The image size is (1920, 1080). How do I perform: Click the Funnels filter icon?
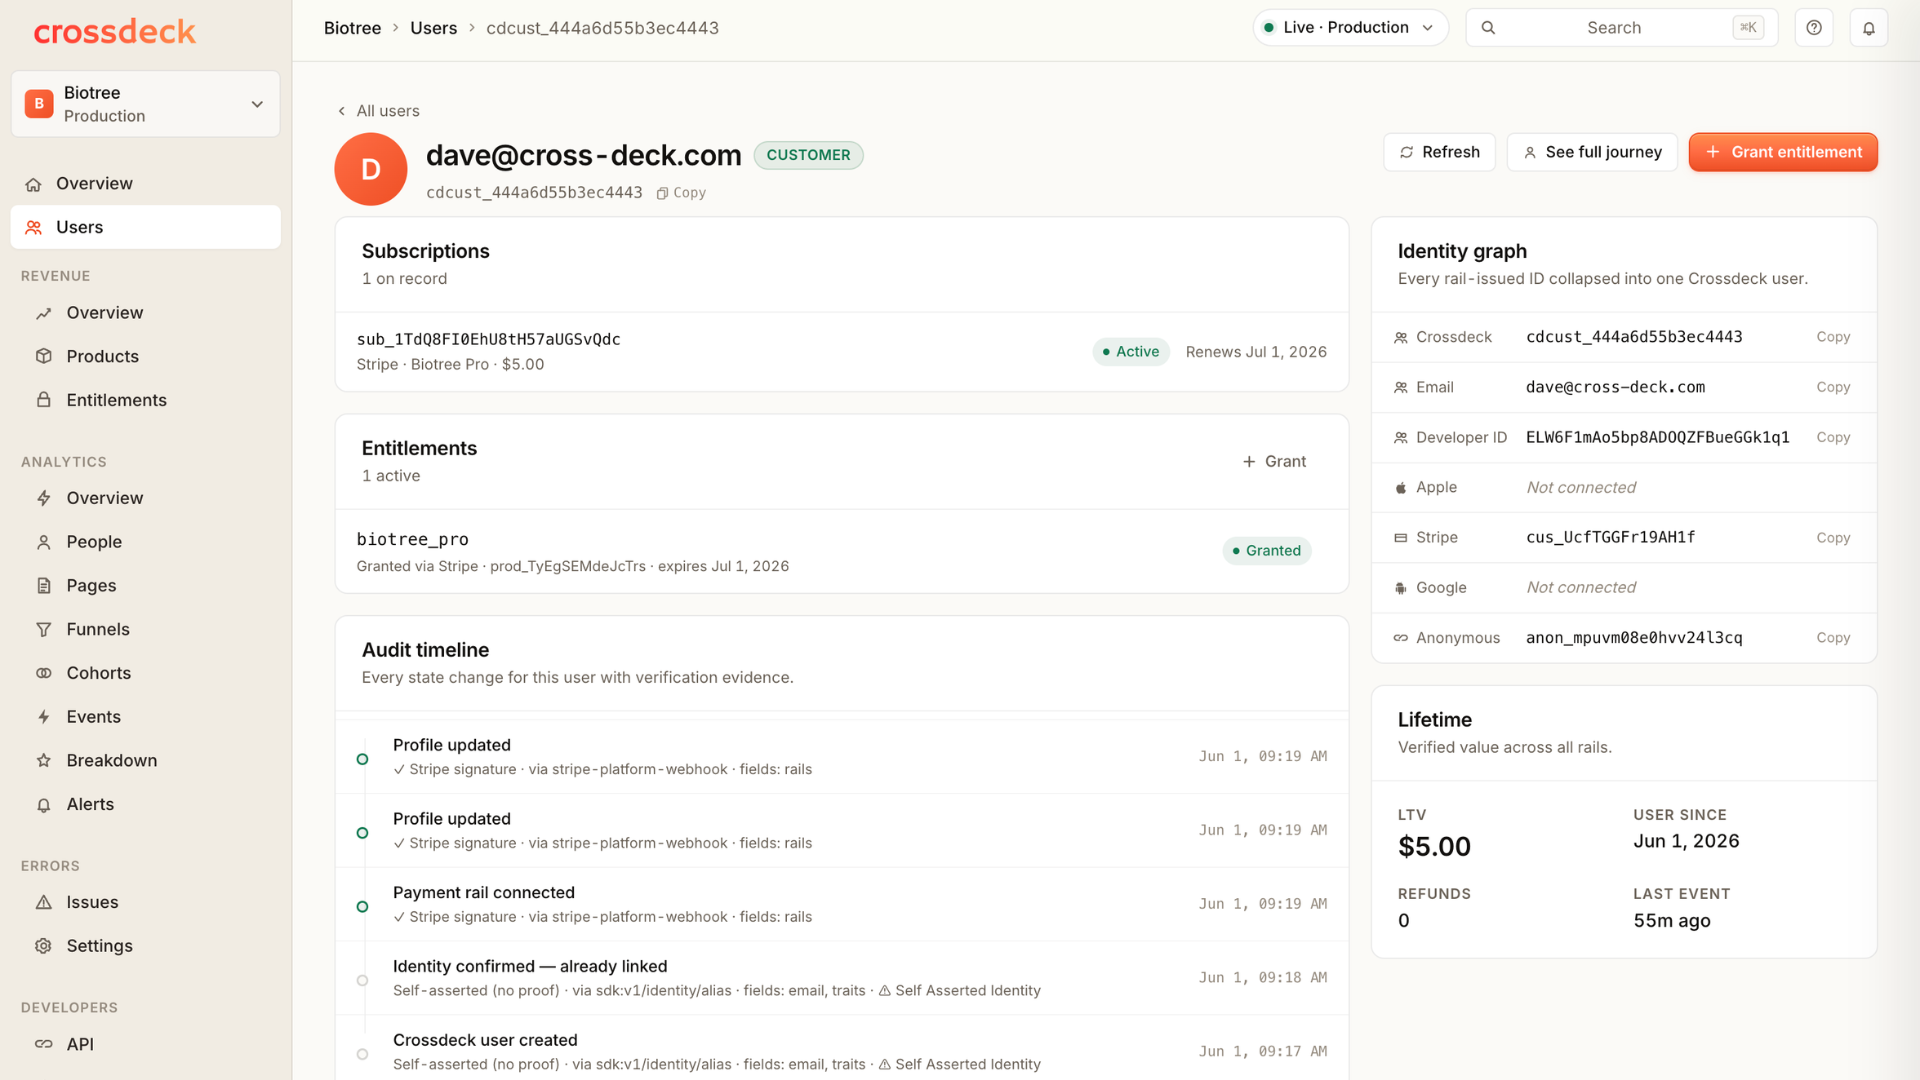pyautogui.click(x=44, y=629)
